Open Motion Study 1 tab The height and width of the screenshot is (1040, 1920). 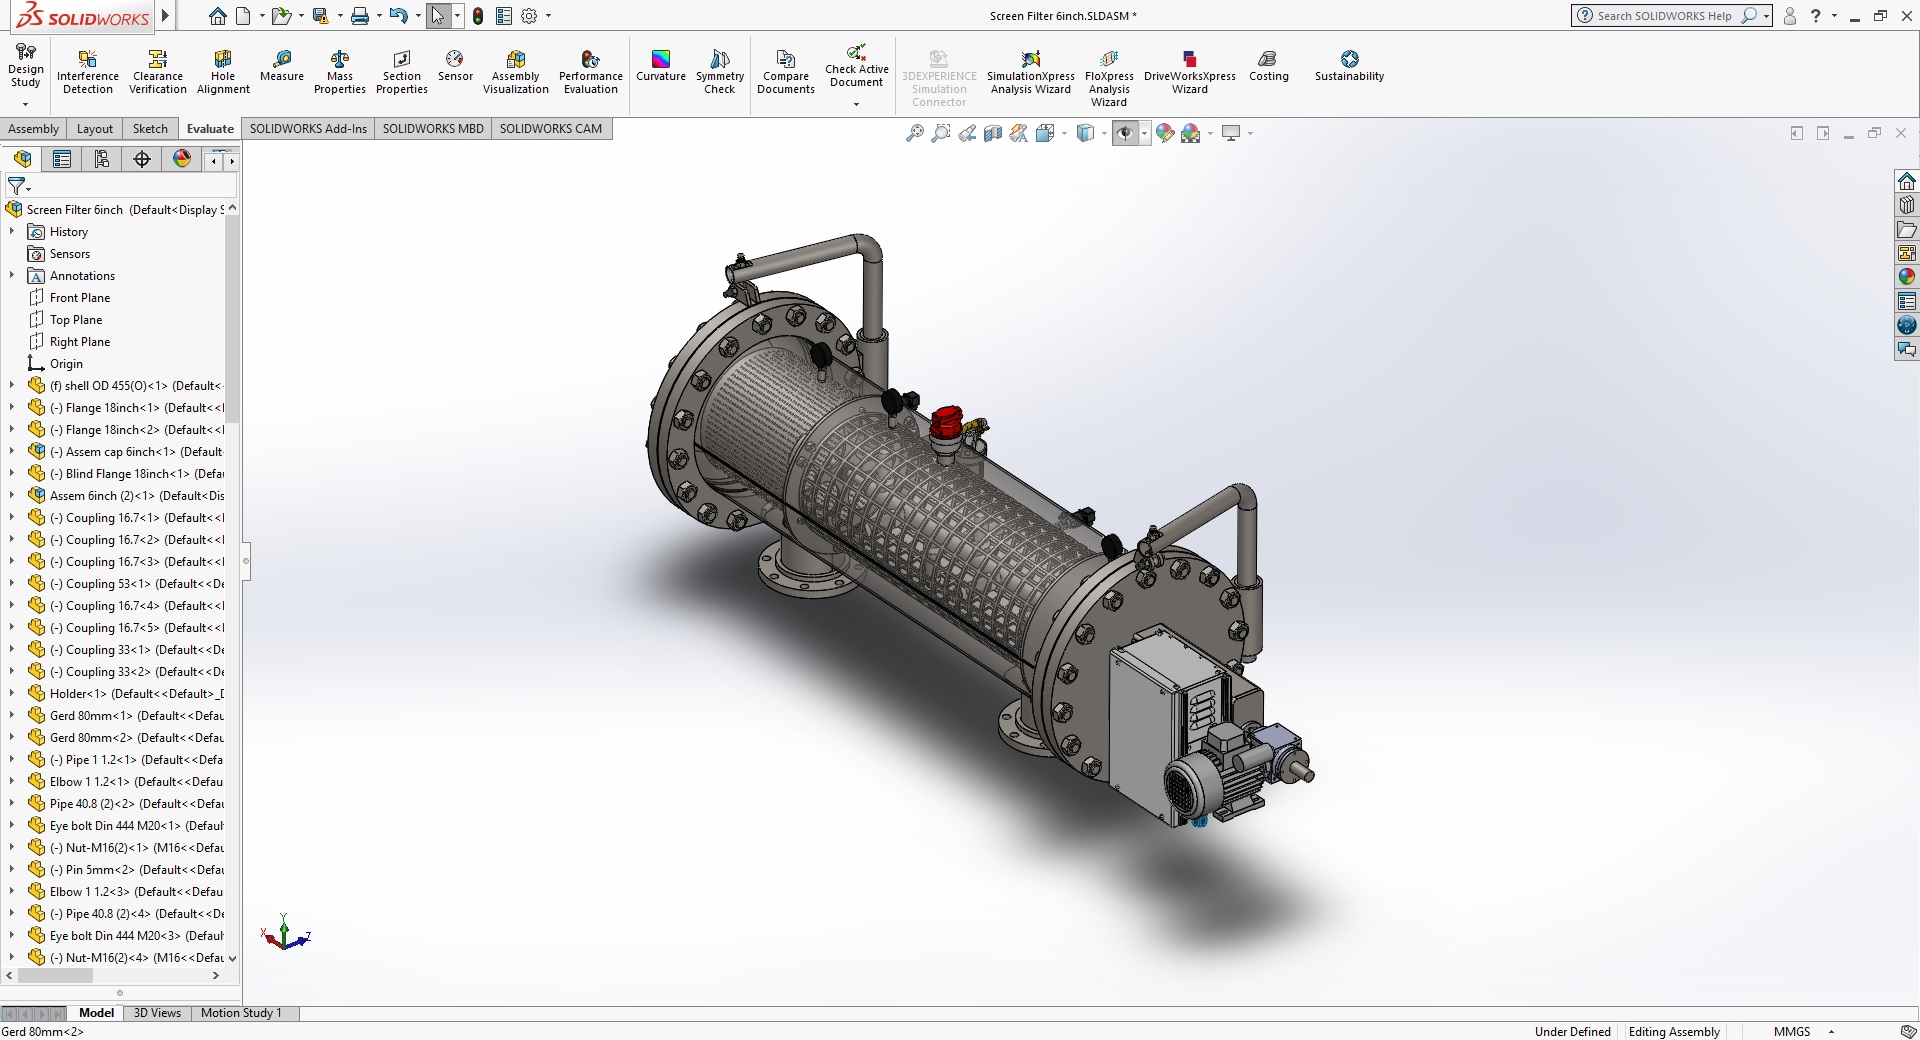[x=241, y=1013]
